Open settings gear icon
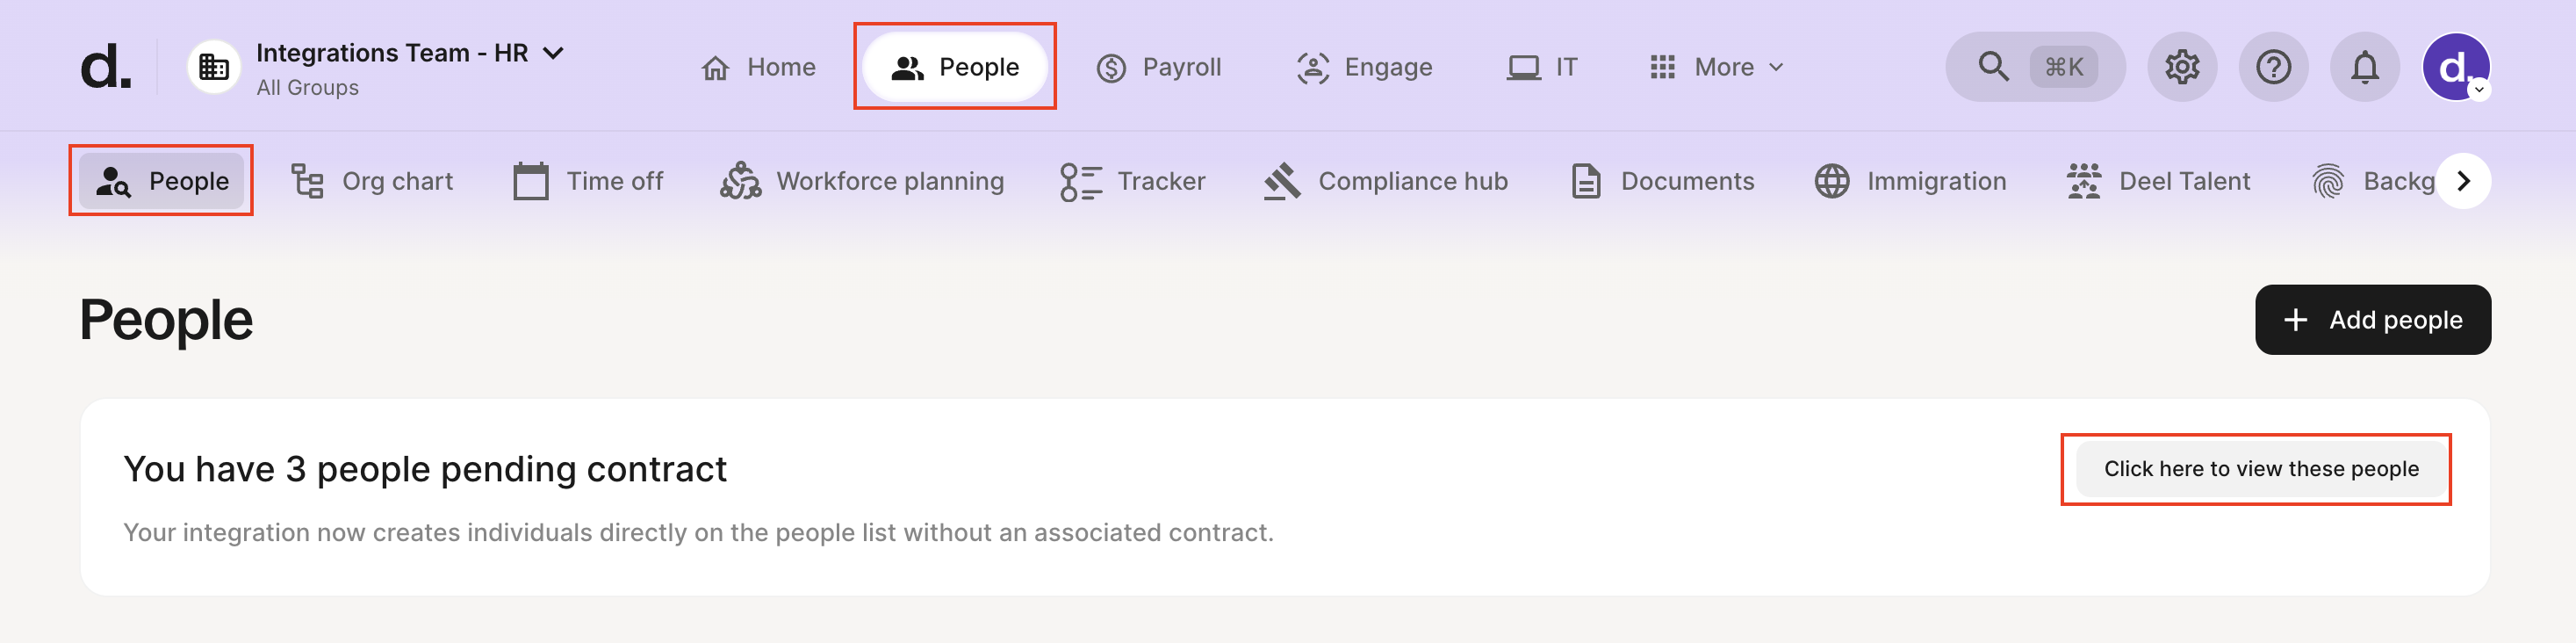Image resolution: width=2576 pixels, height=643 pixels. 2181,67
